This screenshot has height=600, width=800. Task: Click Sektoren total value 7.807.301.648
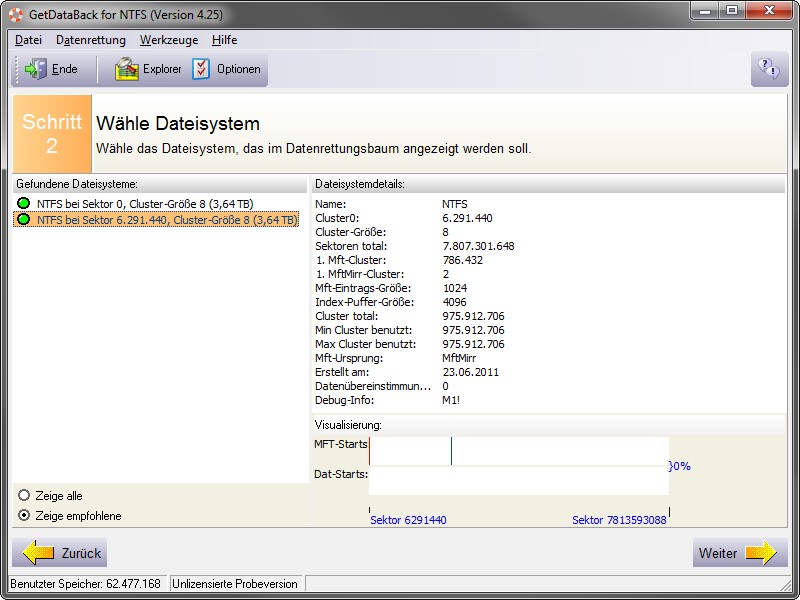[x=479, y=246]
